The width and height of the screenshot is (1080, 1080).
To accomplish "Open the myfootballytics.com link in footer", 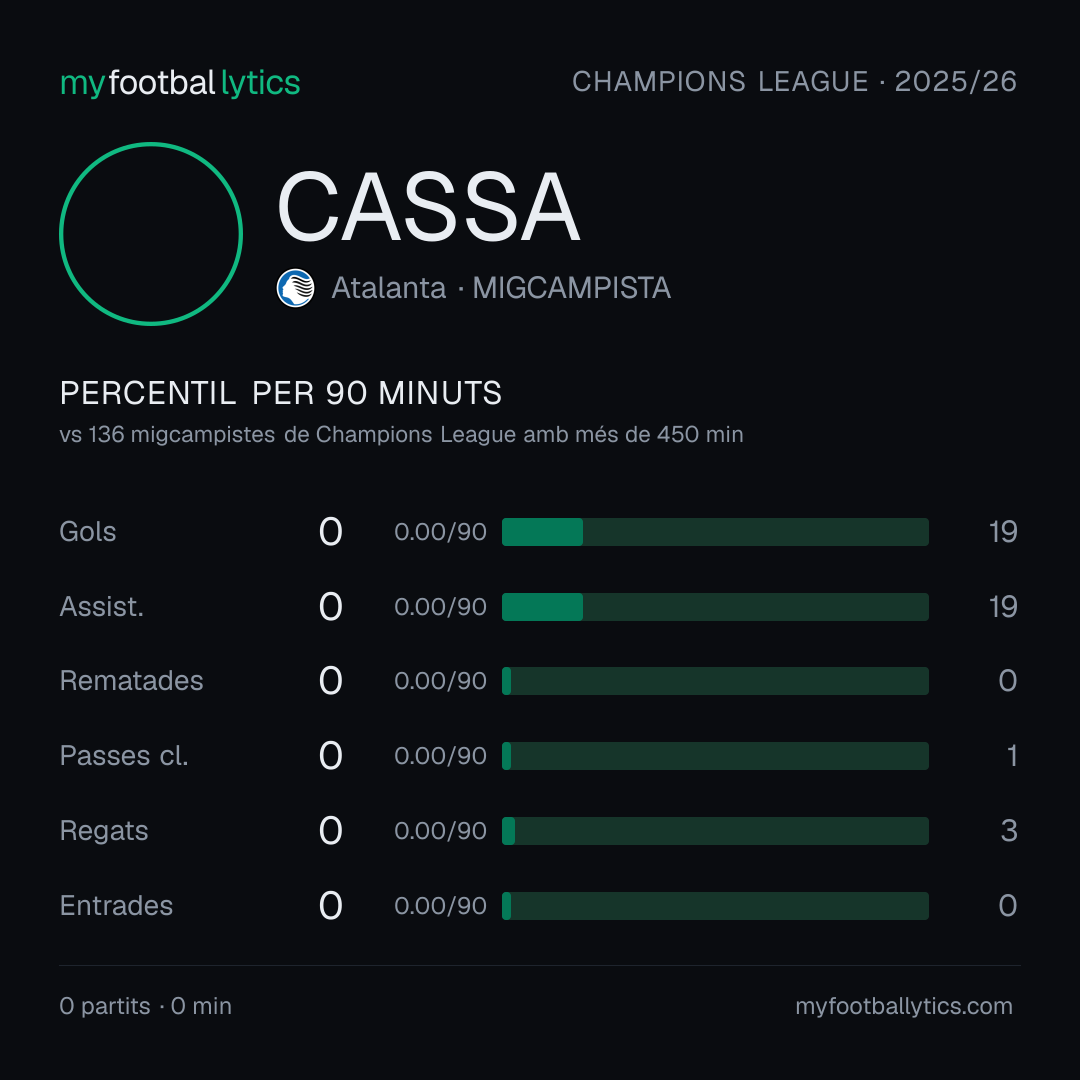I will [x=904, y=1006].
